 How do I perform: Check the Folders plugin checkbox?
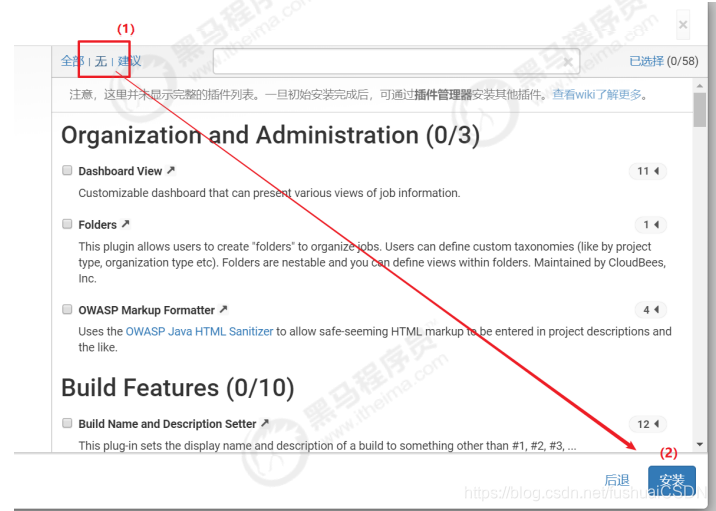pyautogui.click(x=67, y=224)
